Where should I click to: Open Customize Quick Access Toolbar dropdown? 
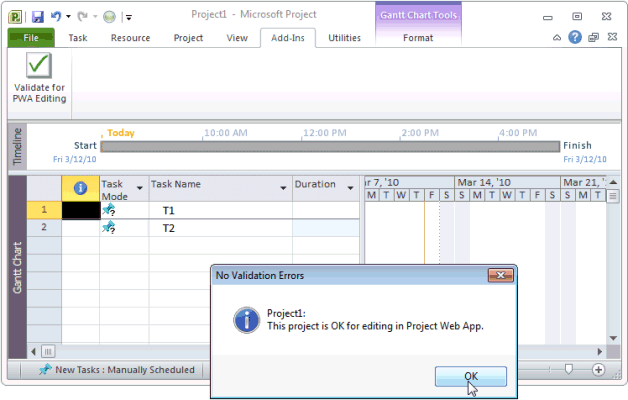tap(129, 17)
